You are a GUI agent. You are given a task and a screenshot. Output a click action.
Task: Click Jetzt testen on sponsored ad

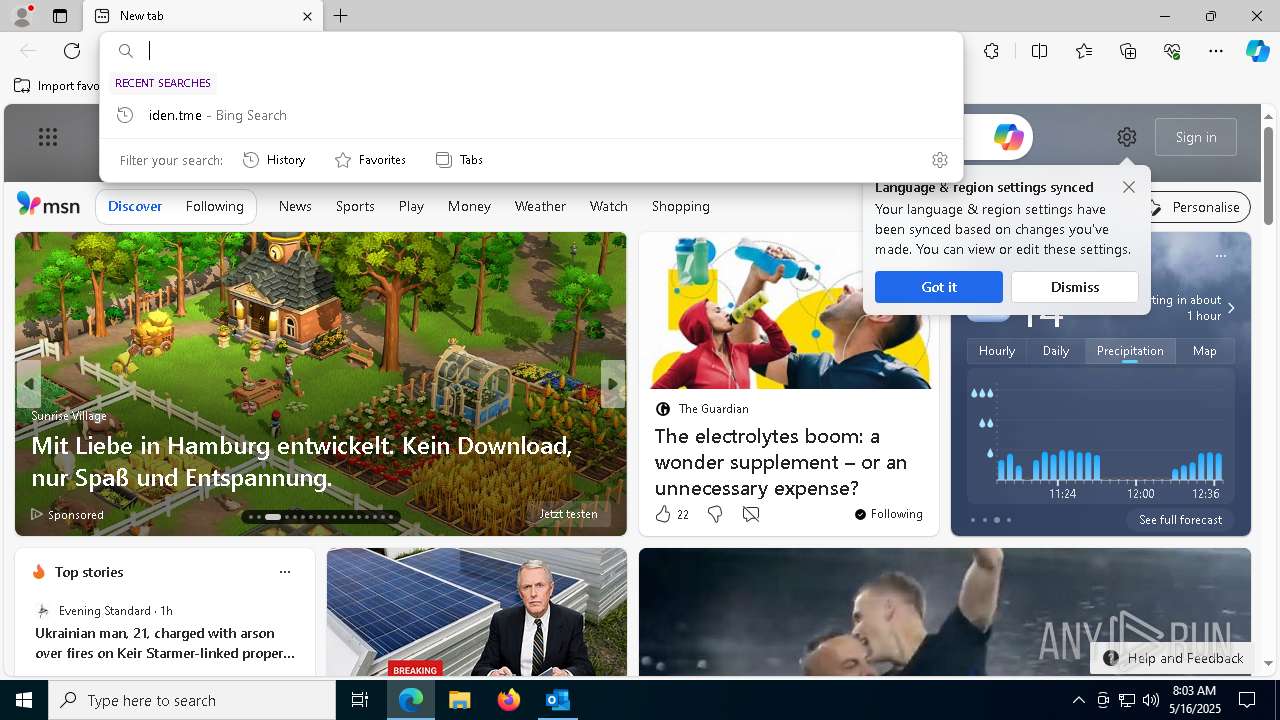[568, 514]
